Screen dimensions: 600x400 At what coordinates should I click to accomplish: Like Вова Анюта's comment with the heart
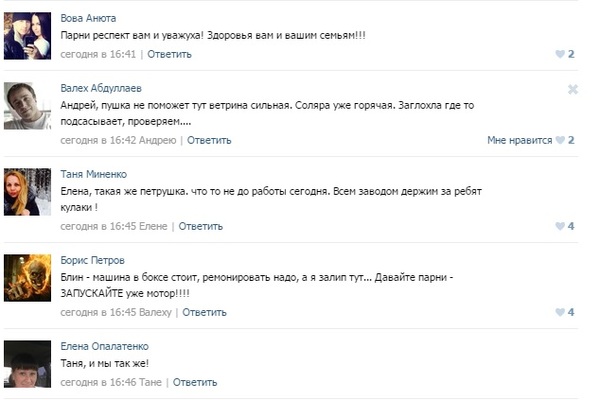(x=560, y=54)
